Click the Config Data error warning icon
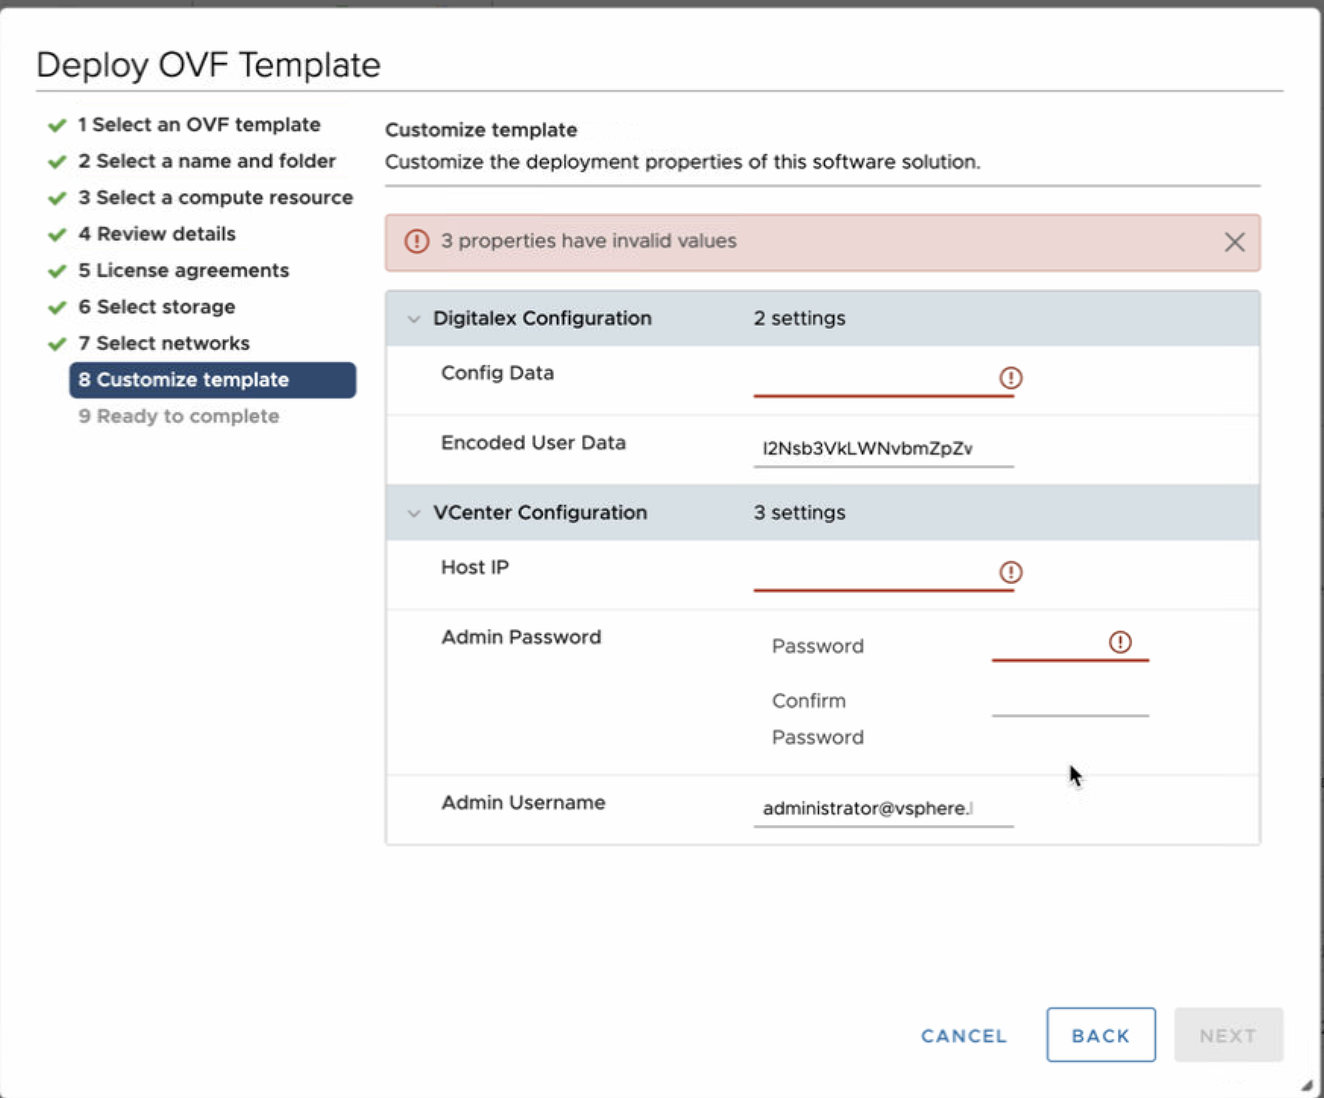Screen dimensions: 1324x1098 pyautogui.click(x=1010, y=378)
